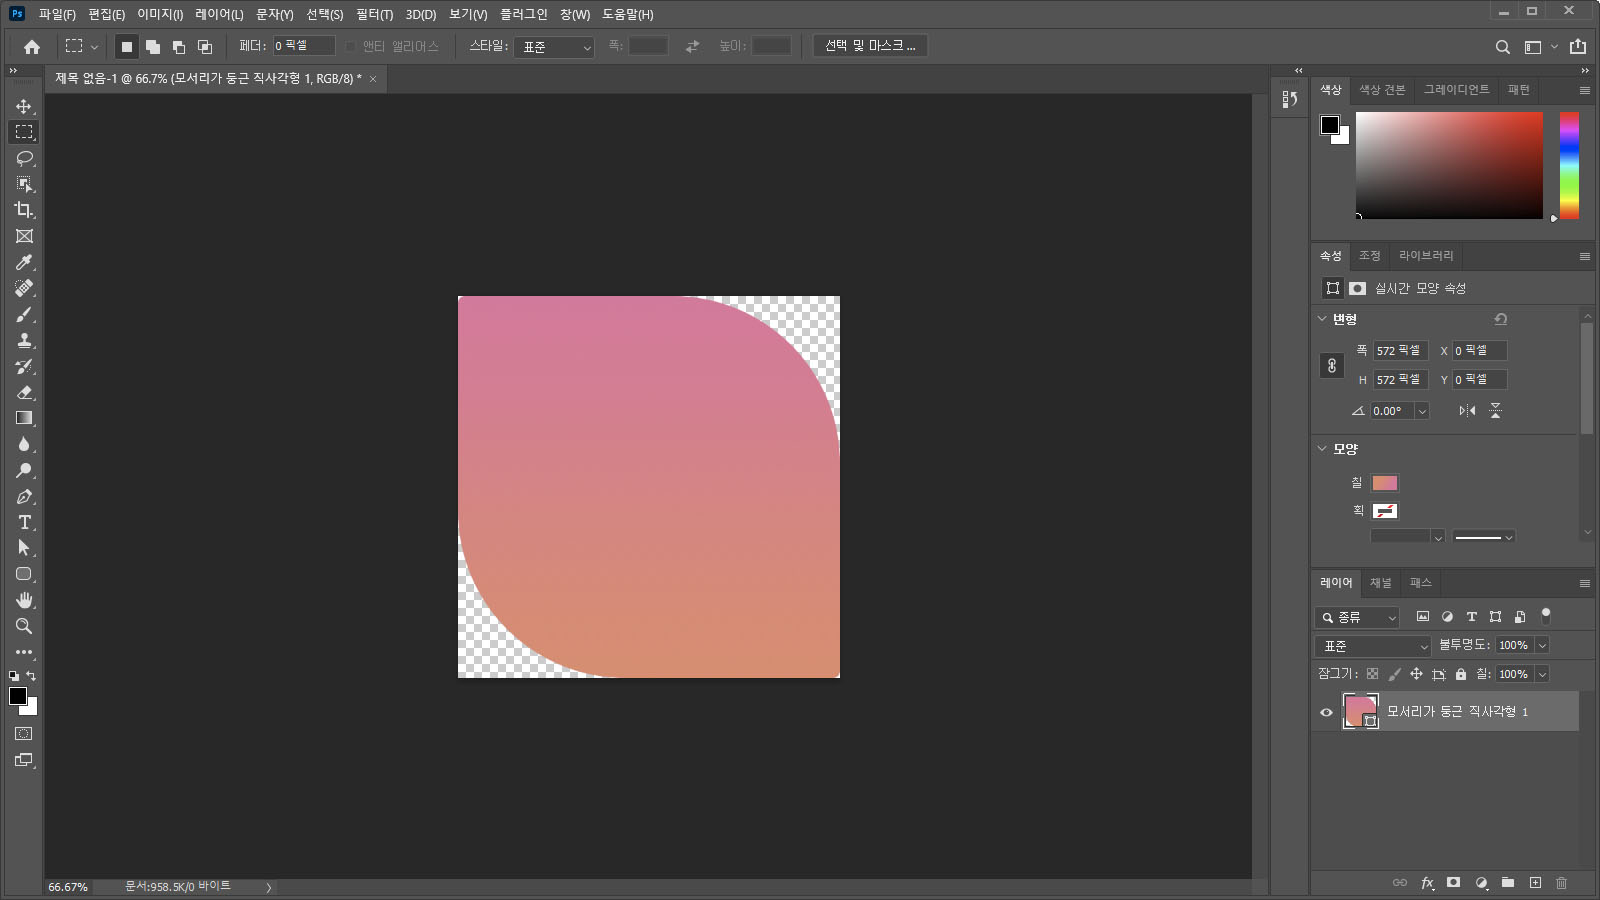The image size is (1600, 900).
Task: Select the Frame tool
Action: [24, 236]
